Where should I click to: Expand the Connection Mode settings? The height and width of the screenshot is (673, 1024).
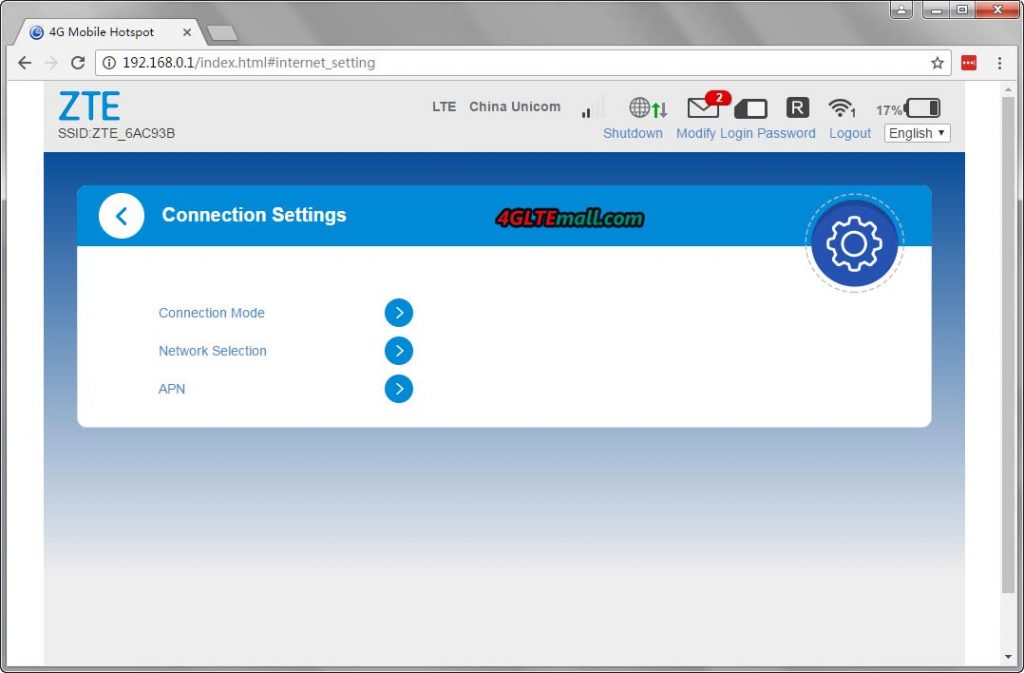tap(399, 313)
